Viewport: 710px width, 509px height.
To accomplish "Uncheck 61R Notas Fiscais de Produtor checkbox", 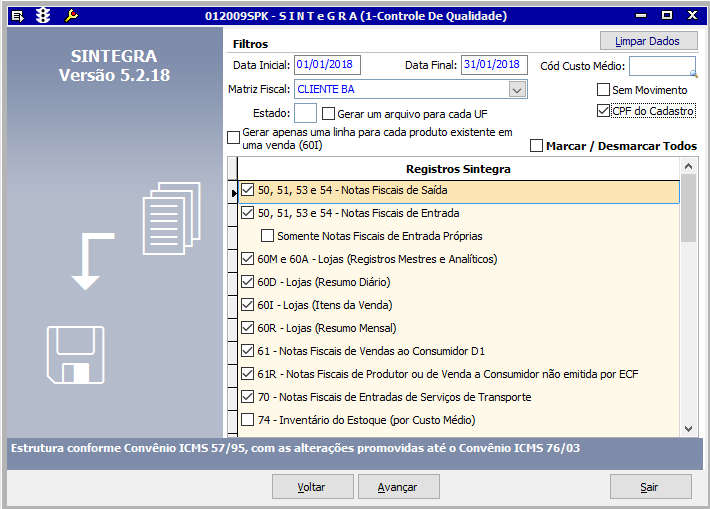I will [x=247, y=374].
